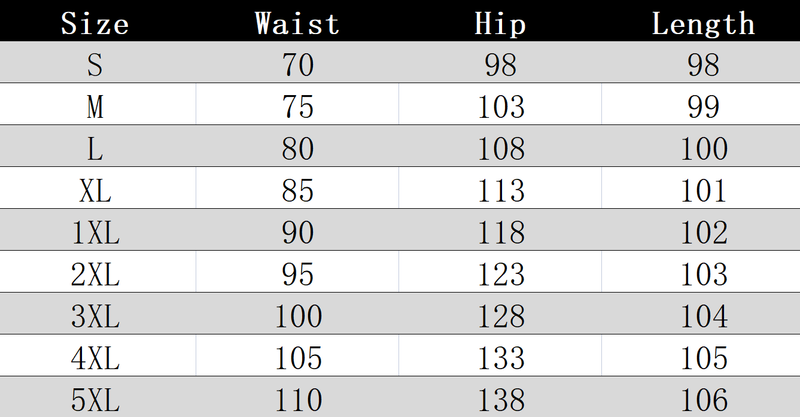This screenshot has width=800, height=417.
Task: Click hip value 133 in the 4XL row
Action: (500, 356)
